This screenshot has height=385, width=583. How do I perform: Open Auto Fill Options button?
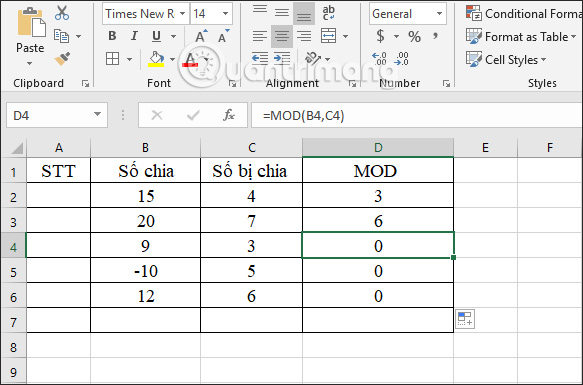pos(465,319)
